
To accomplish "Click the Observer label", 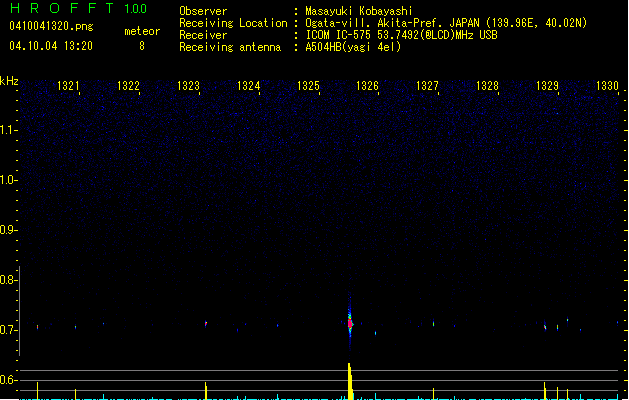I will pyautogui.click(x=203, y=11).
